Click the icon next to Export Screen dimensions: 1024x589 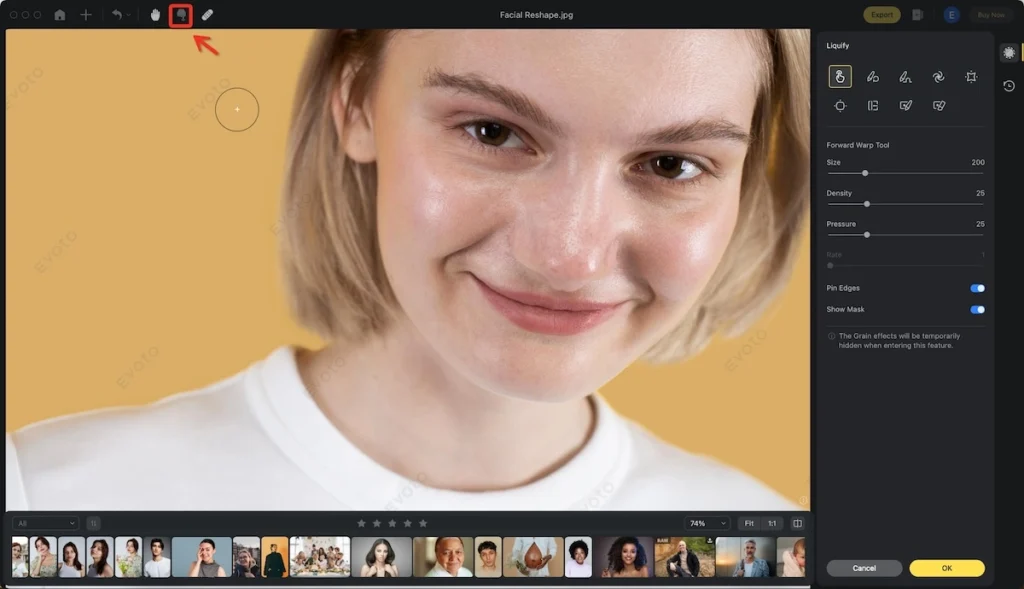coord(918,14)
